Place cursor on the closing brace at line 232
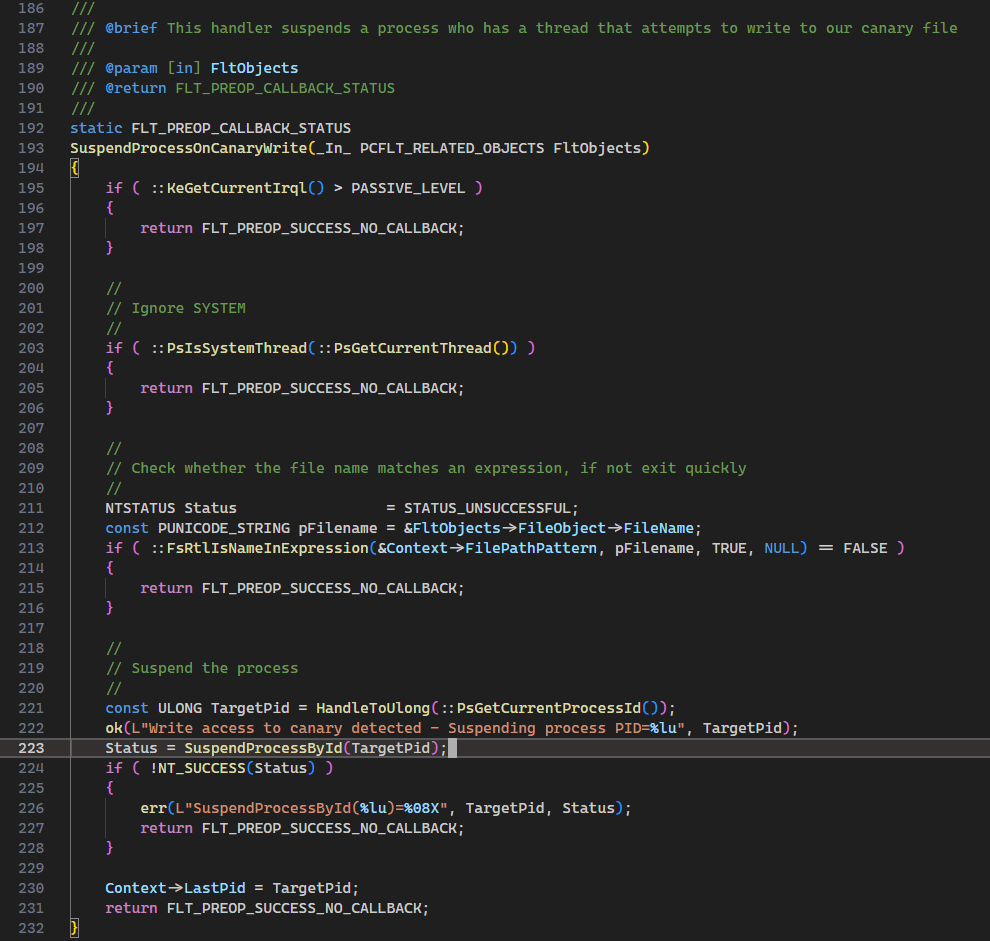This screenshot has height=941, width=990. click(x=74, y=927)
